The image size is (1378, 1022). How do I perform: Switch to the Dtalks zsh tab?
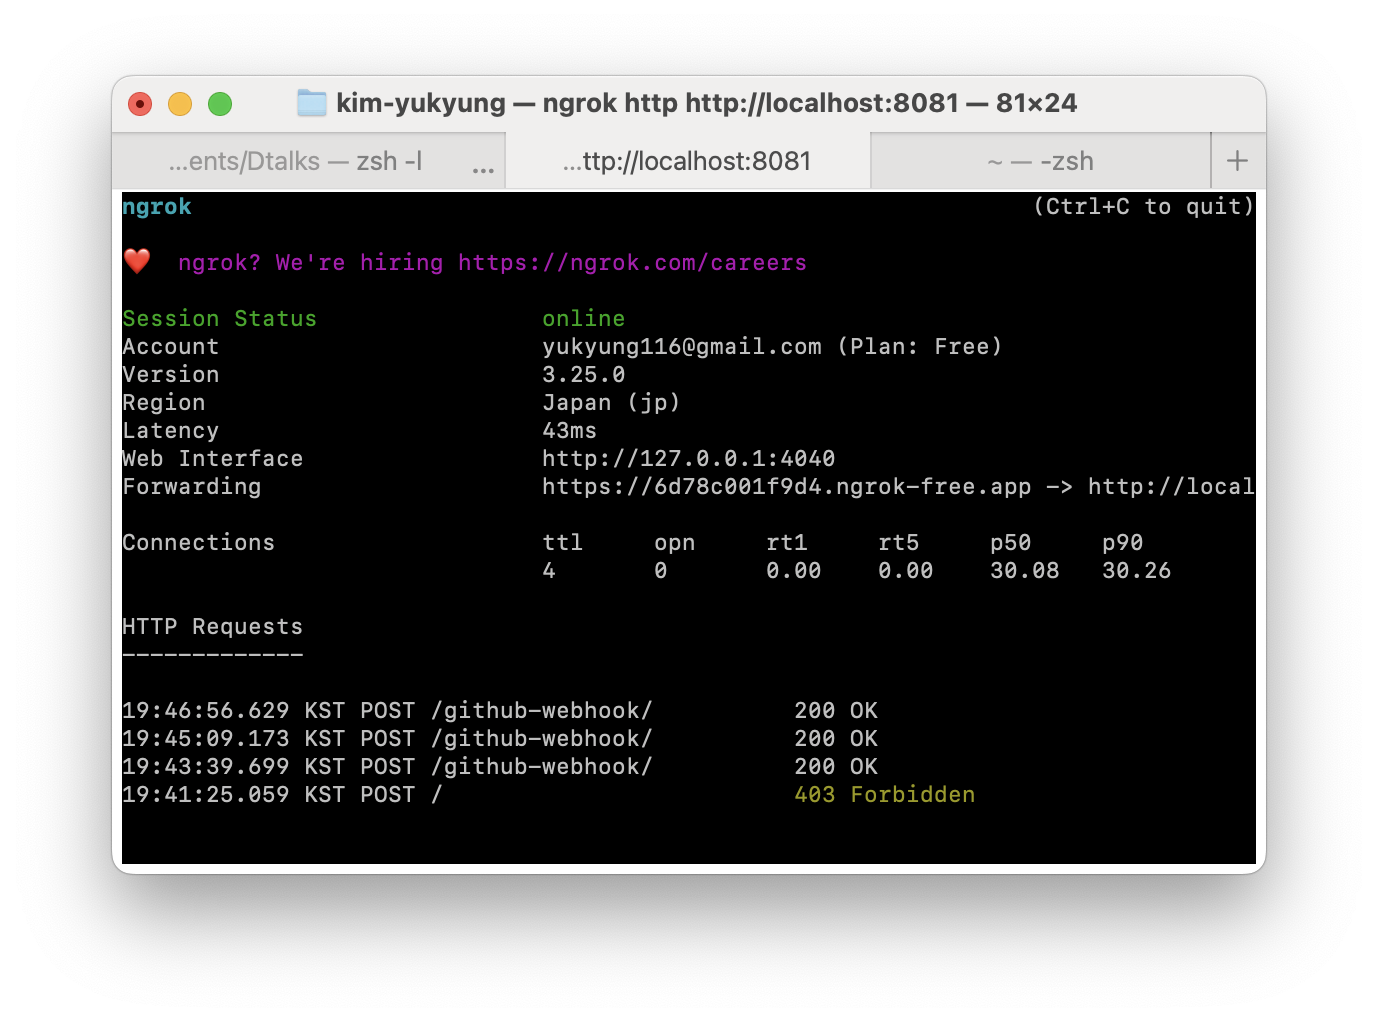[x=308, y=161]
